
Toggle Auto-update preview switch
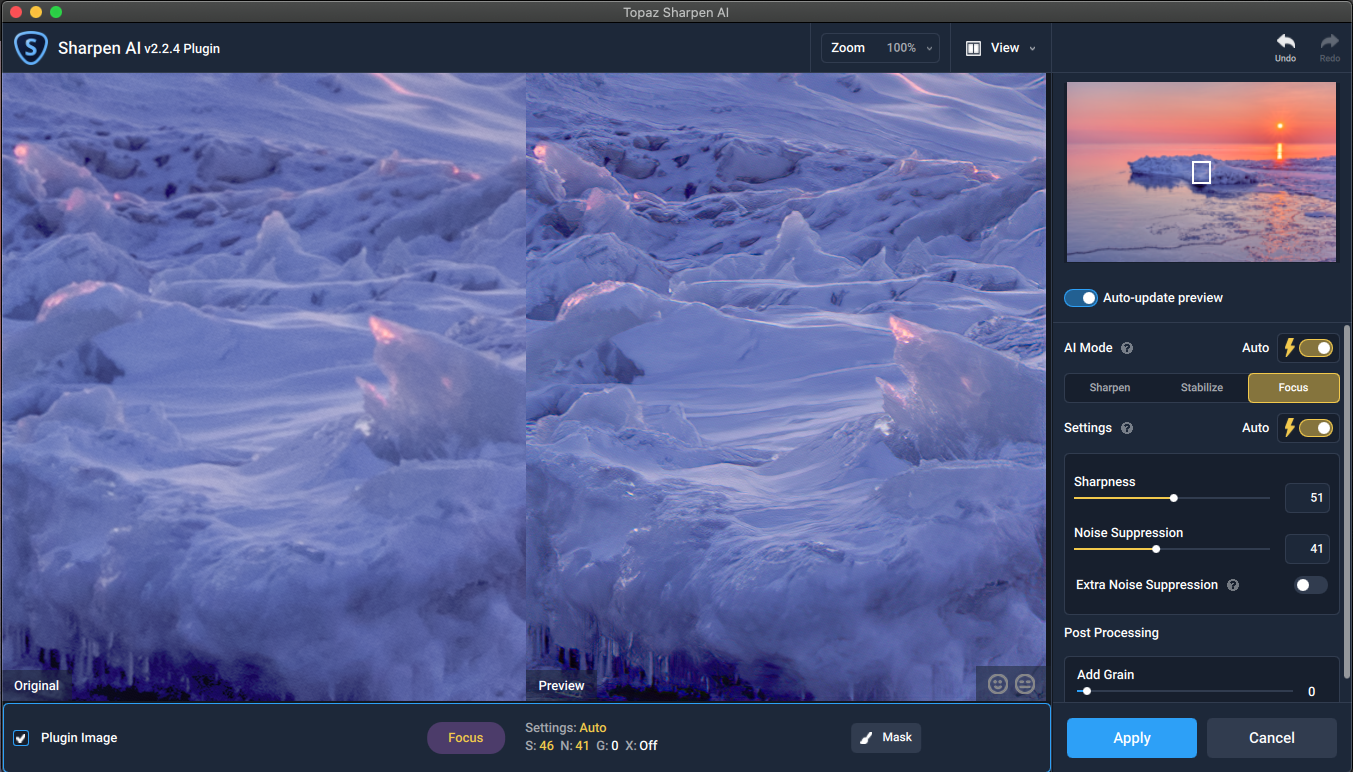1081,298
